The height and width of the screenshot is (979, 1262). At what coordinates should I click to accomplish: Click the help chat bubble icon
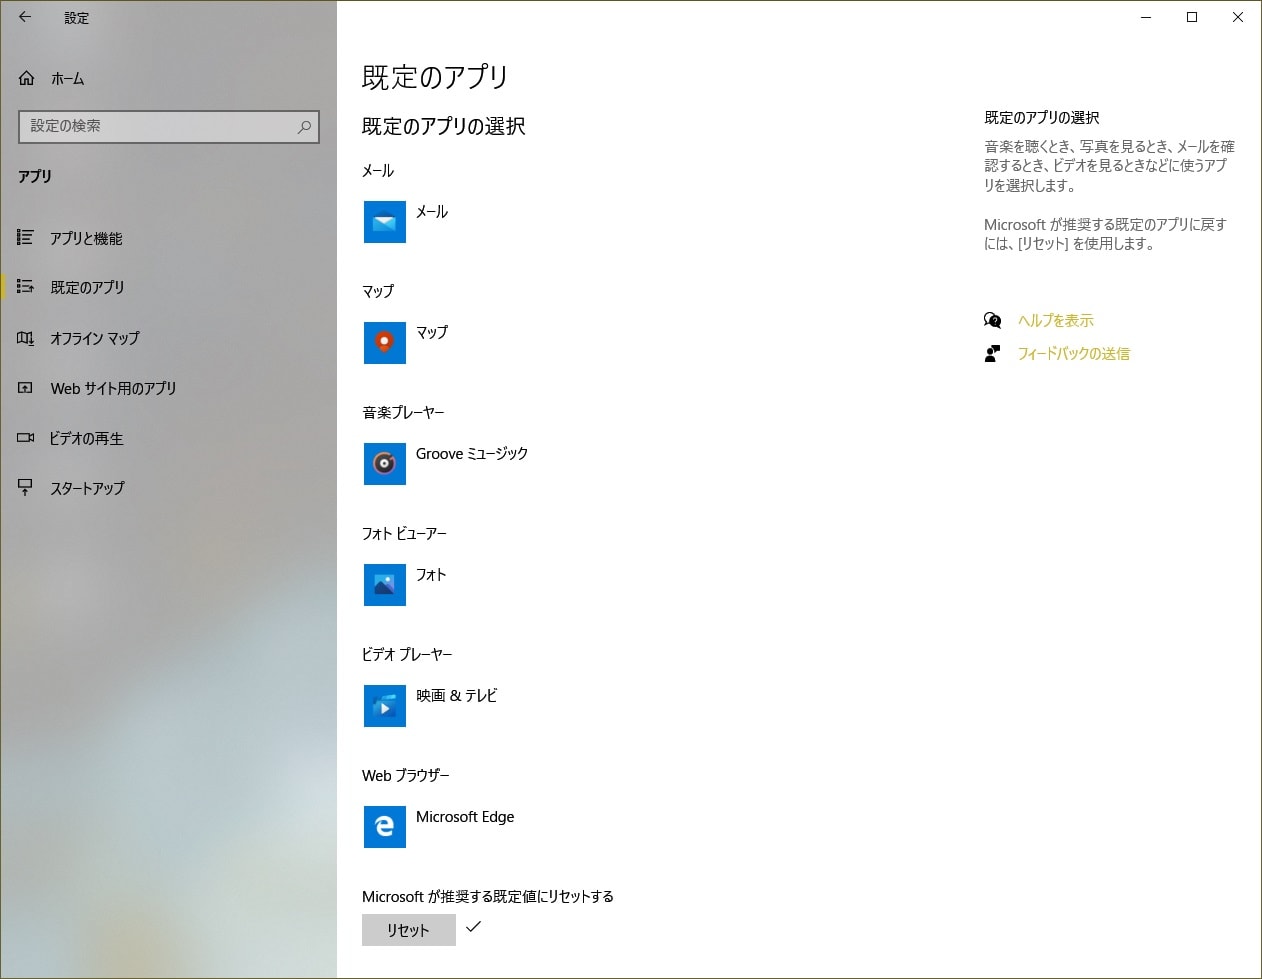click(992, 320)
